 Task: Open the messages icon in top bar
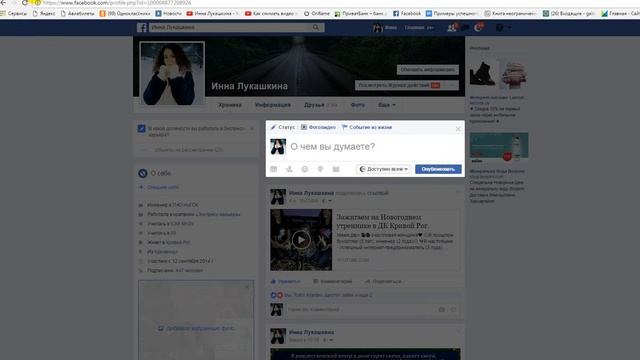pos(465,27)
